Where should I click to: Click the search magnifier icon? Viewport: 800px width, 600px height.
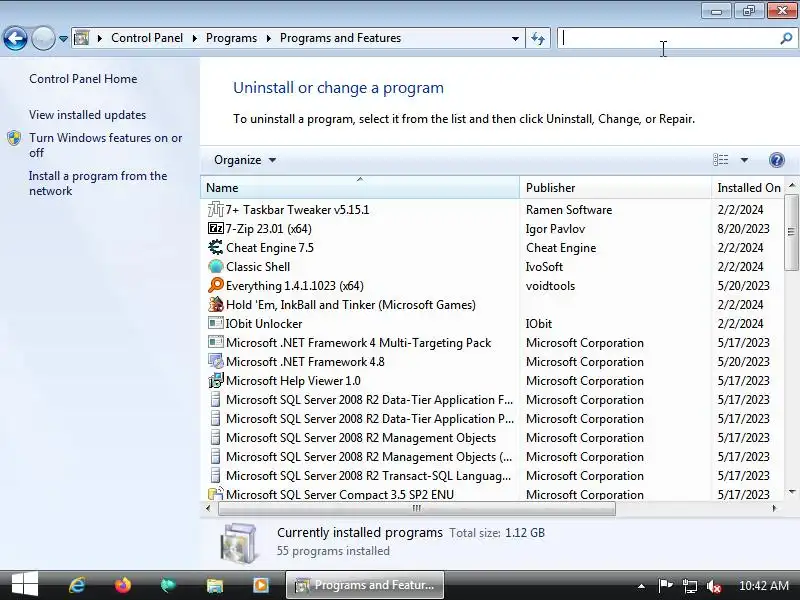[786, 38]
